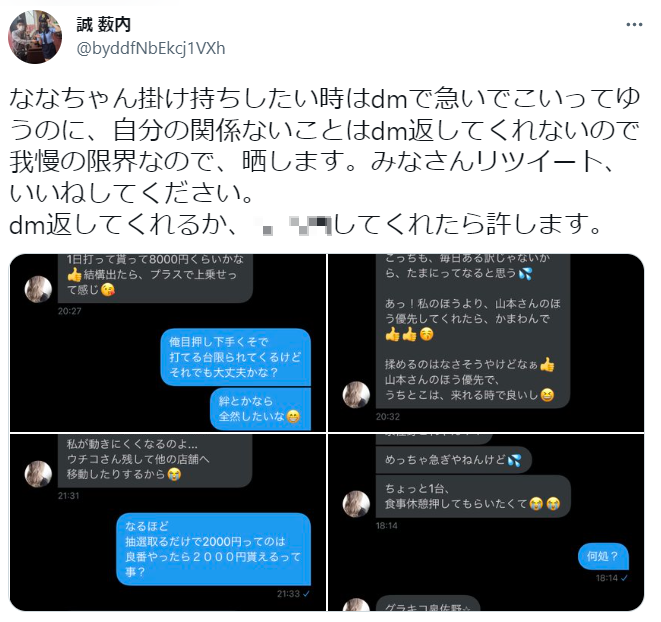Screen dimensions: 661x622
Task: Open the bottom-left DM screenshot image
Action: (168, 522)
